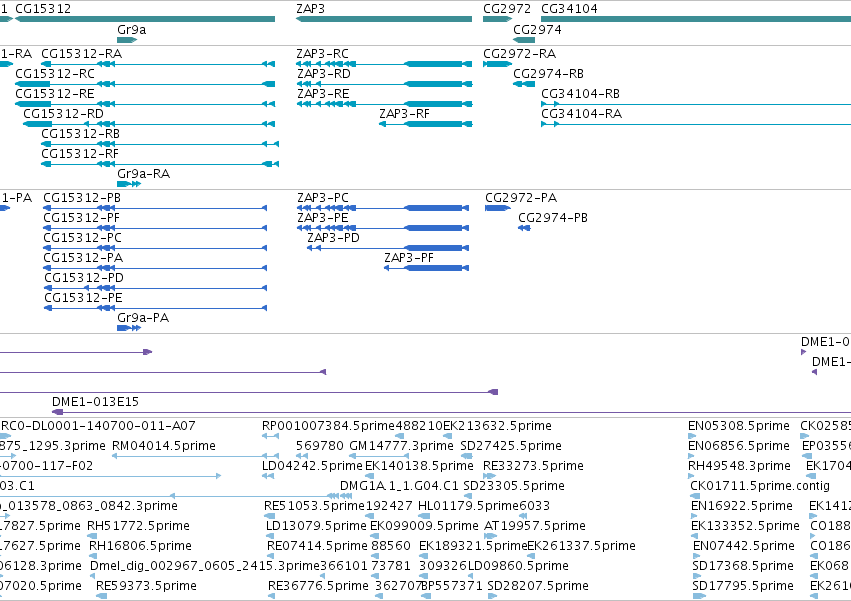This screenshot has width=851, height=601.
Task: Select the Gr9a-PA protein label
Action: [x=143, y=318]
